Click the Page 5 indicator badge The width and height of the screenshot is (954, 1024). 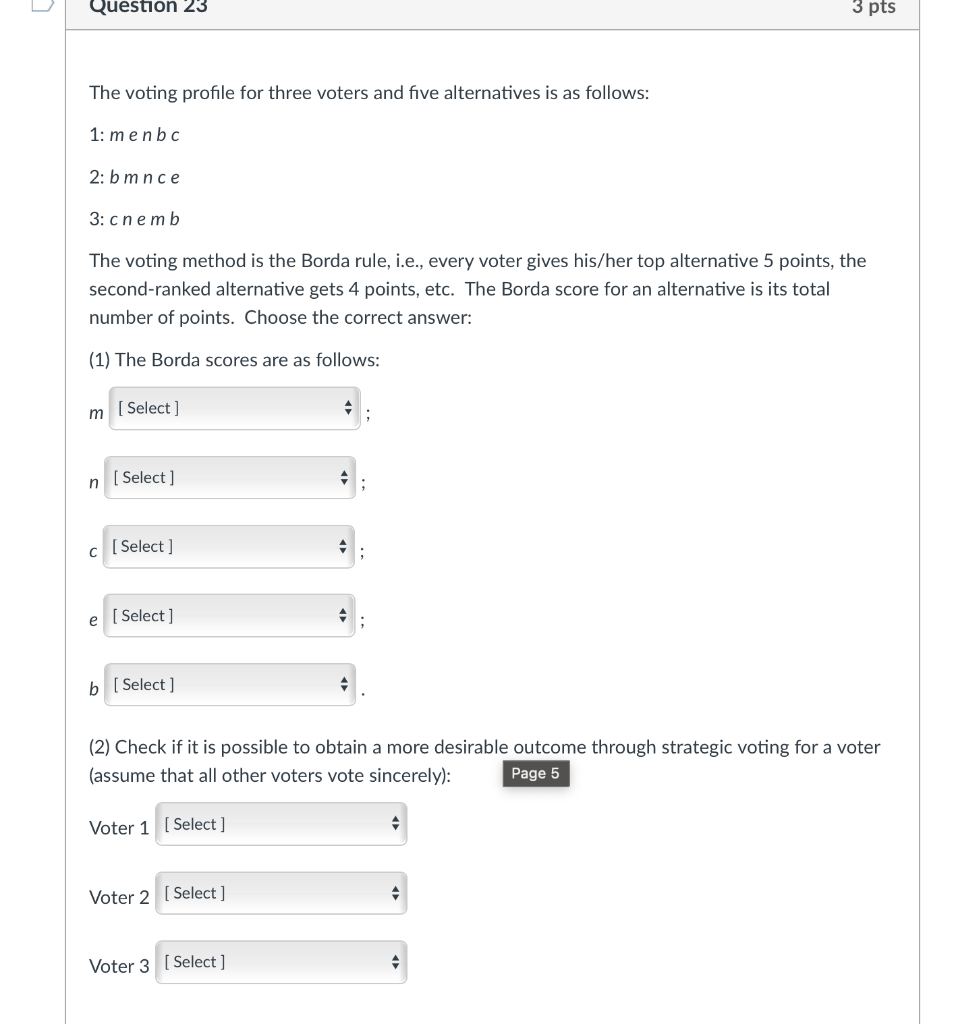(536, 773)
